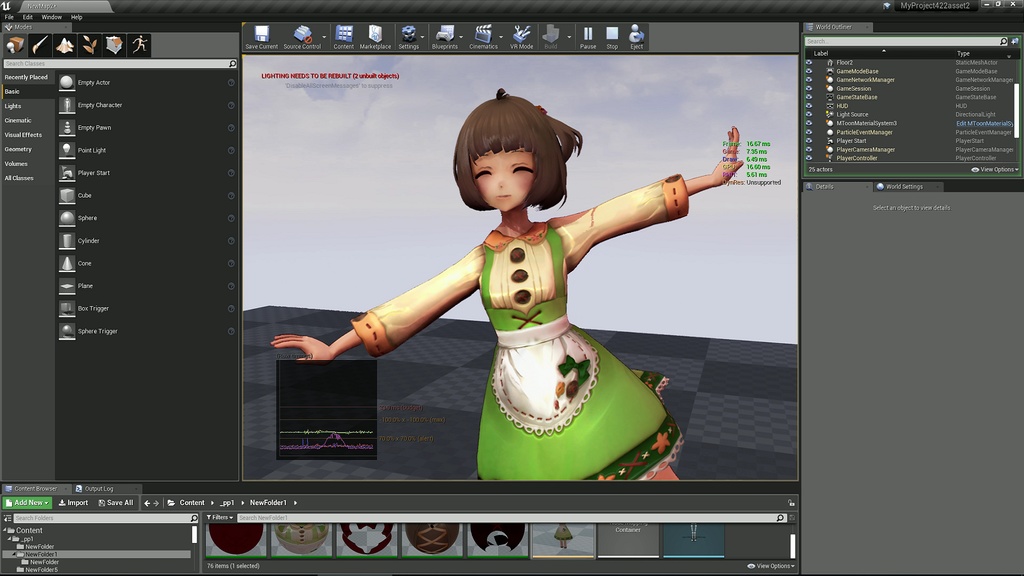Viewport: 1024px width, 576px height.
Task: Click the Search Folders input field
Action: 101,518
